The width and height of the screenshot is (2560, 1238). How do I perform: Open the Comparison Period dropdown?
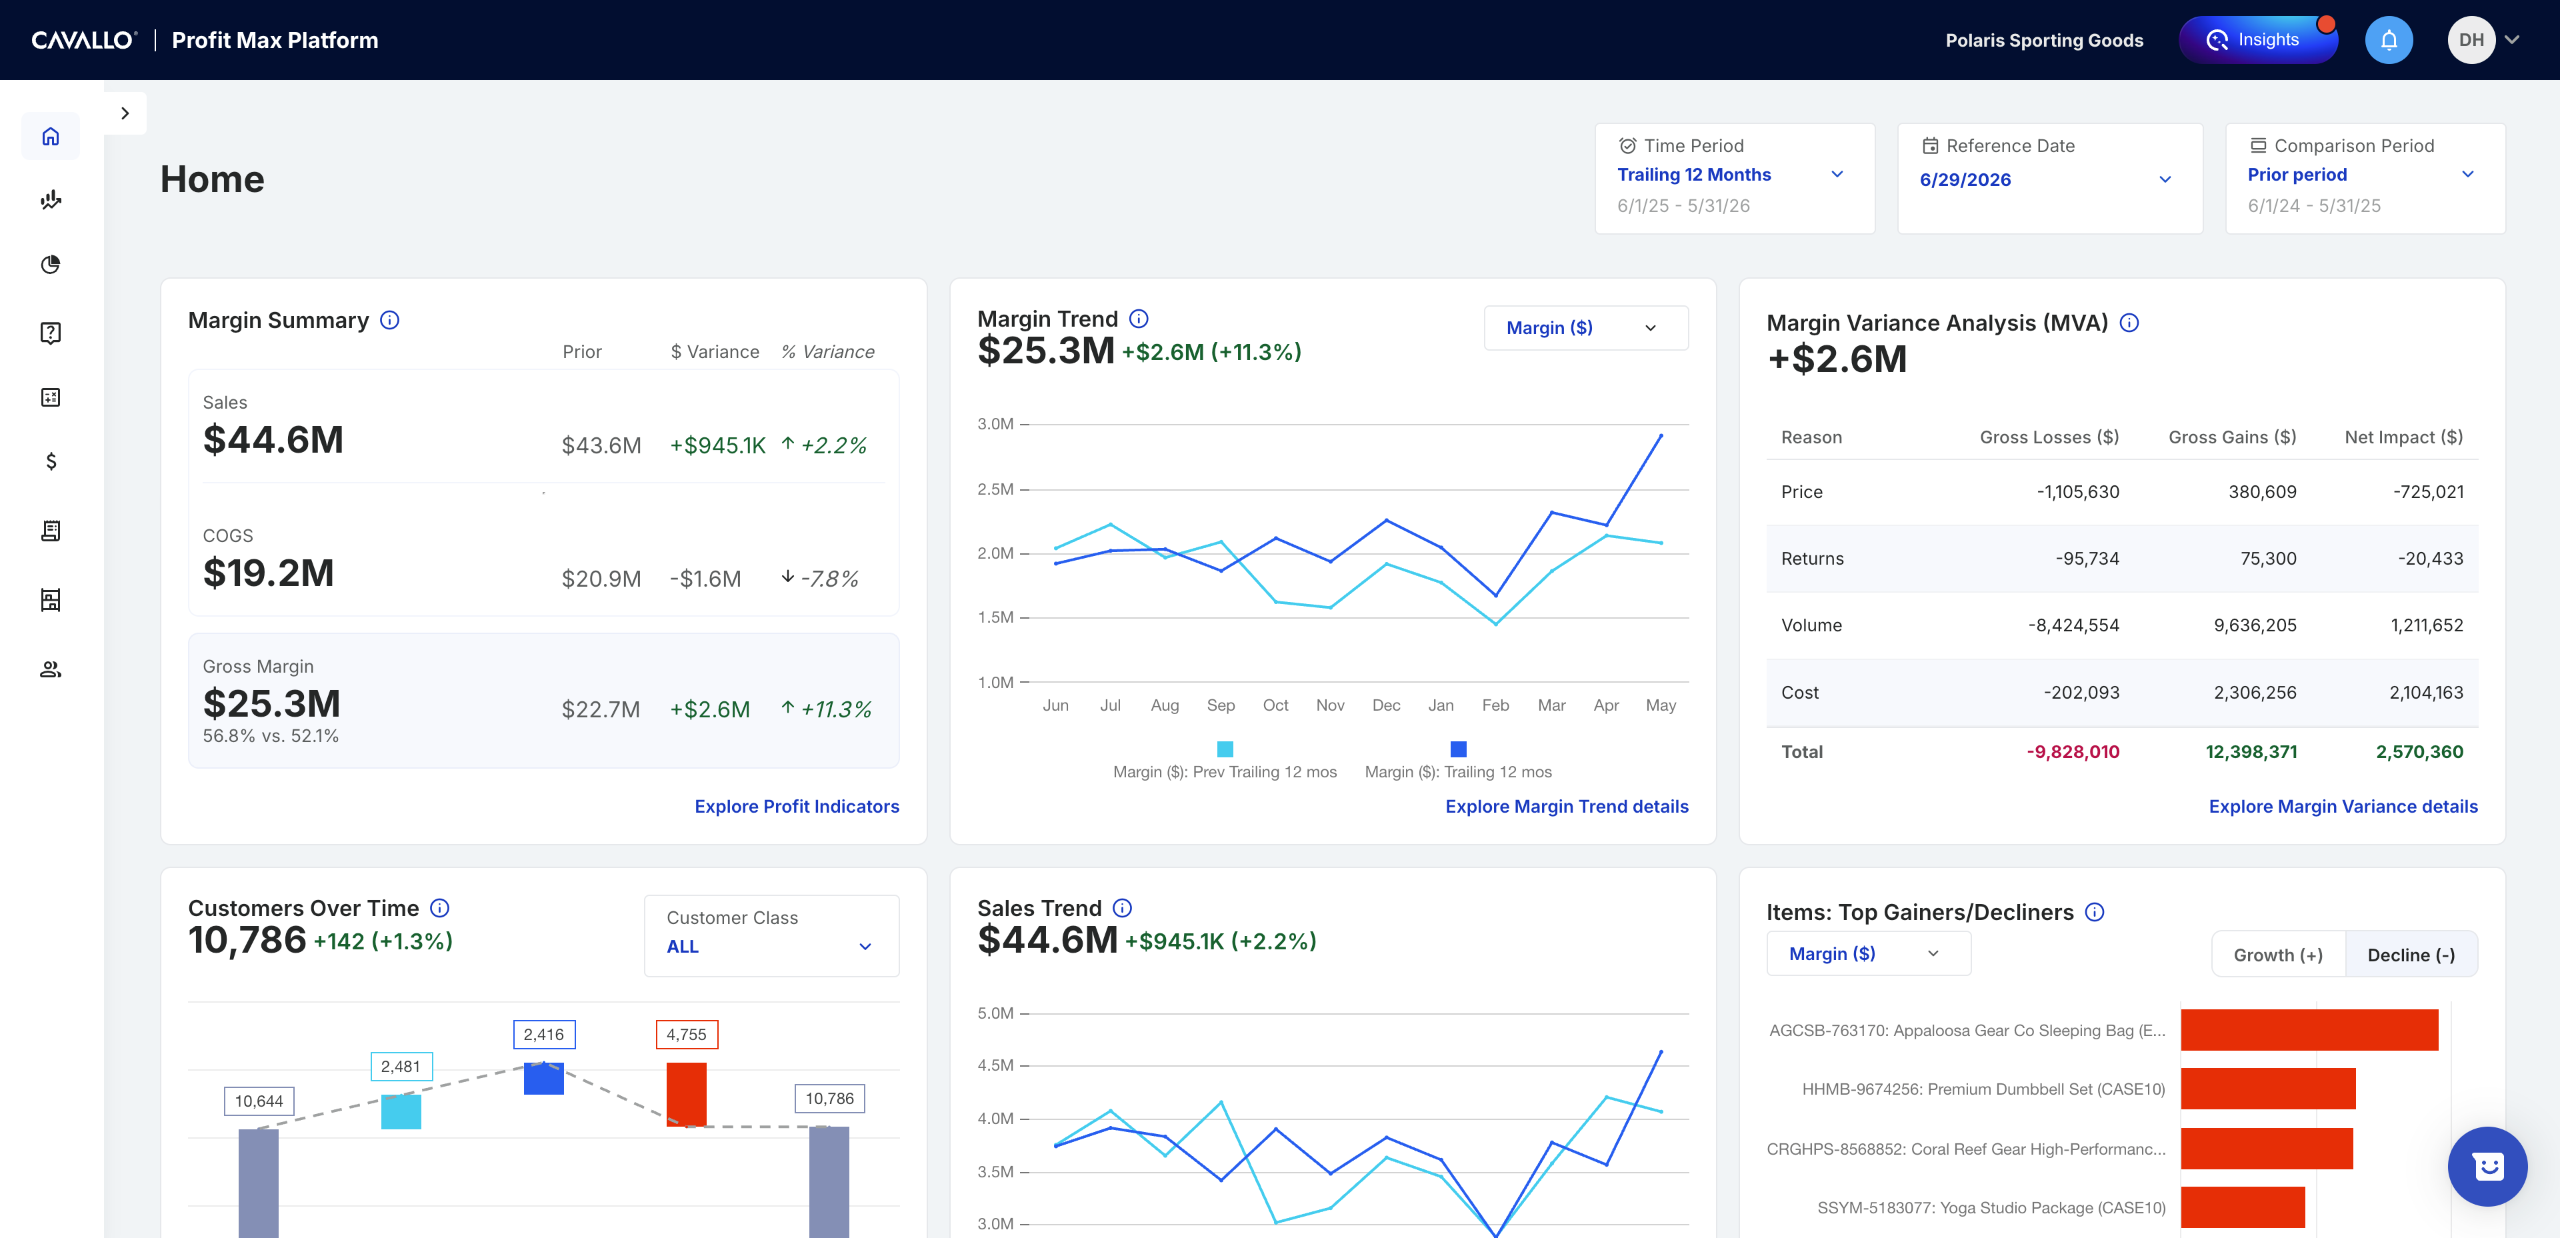pos(2365,178)
